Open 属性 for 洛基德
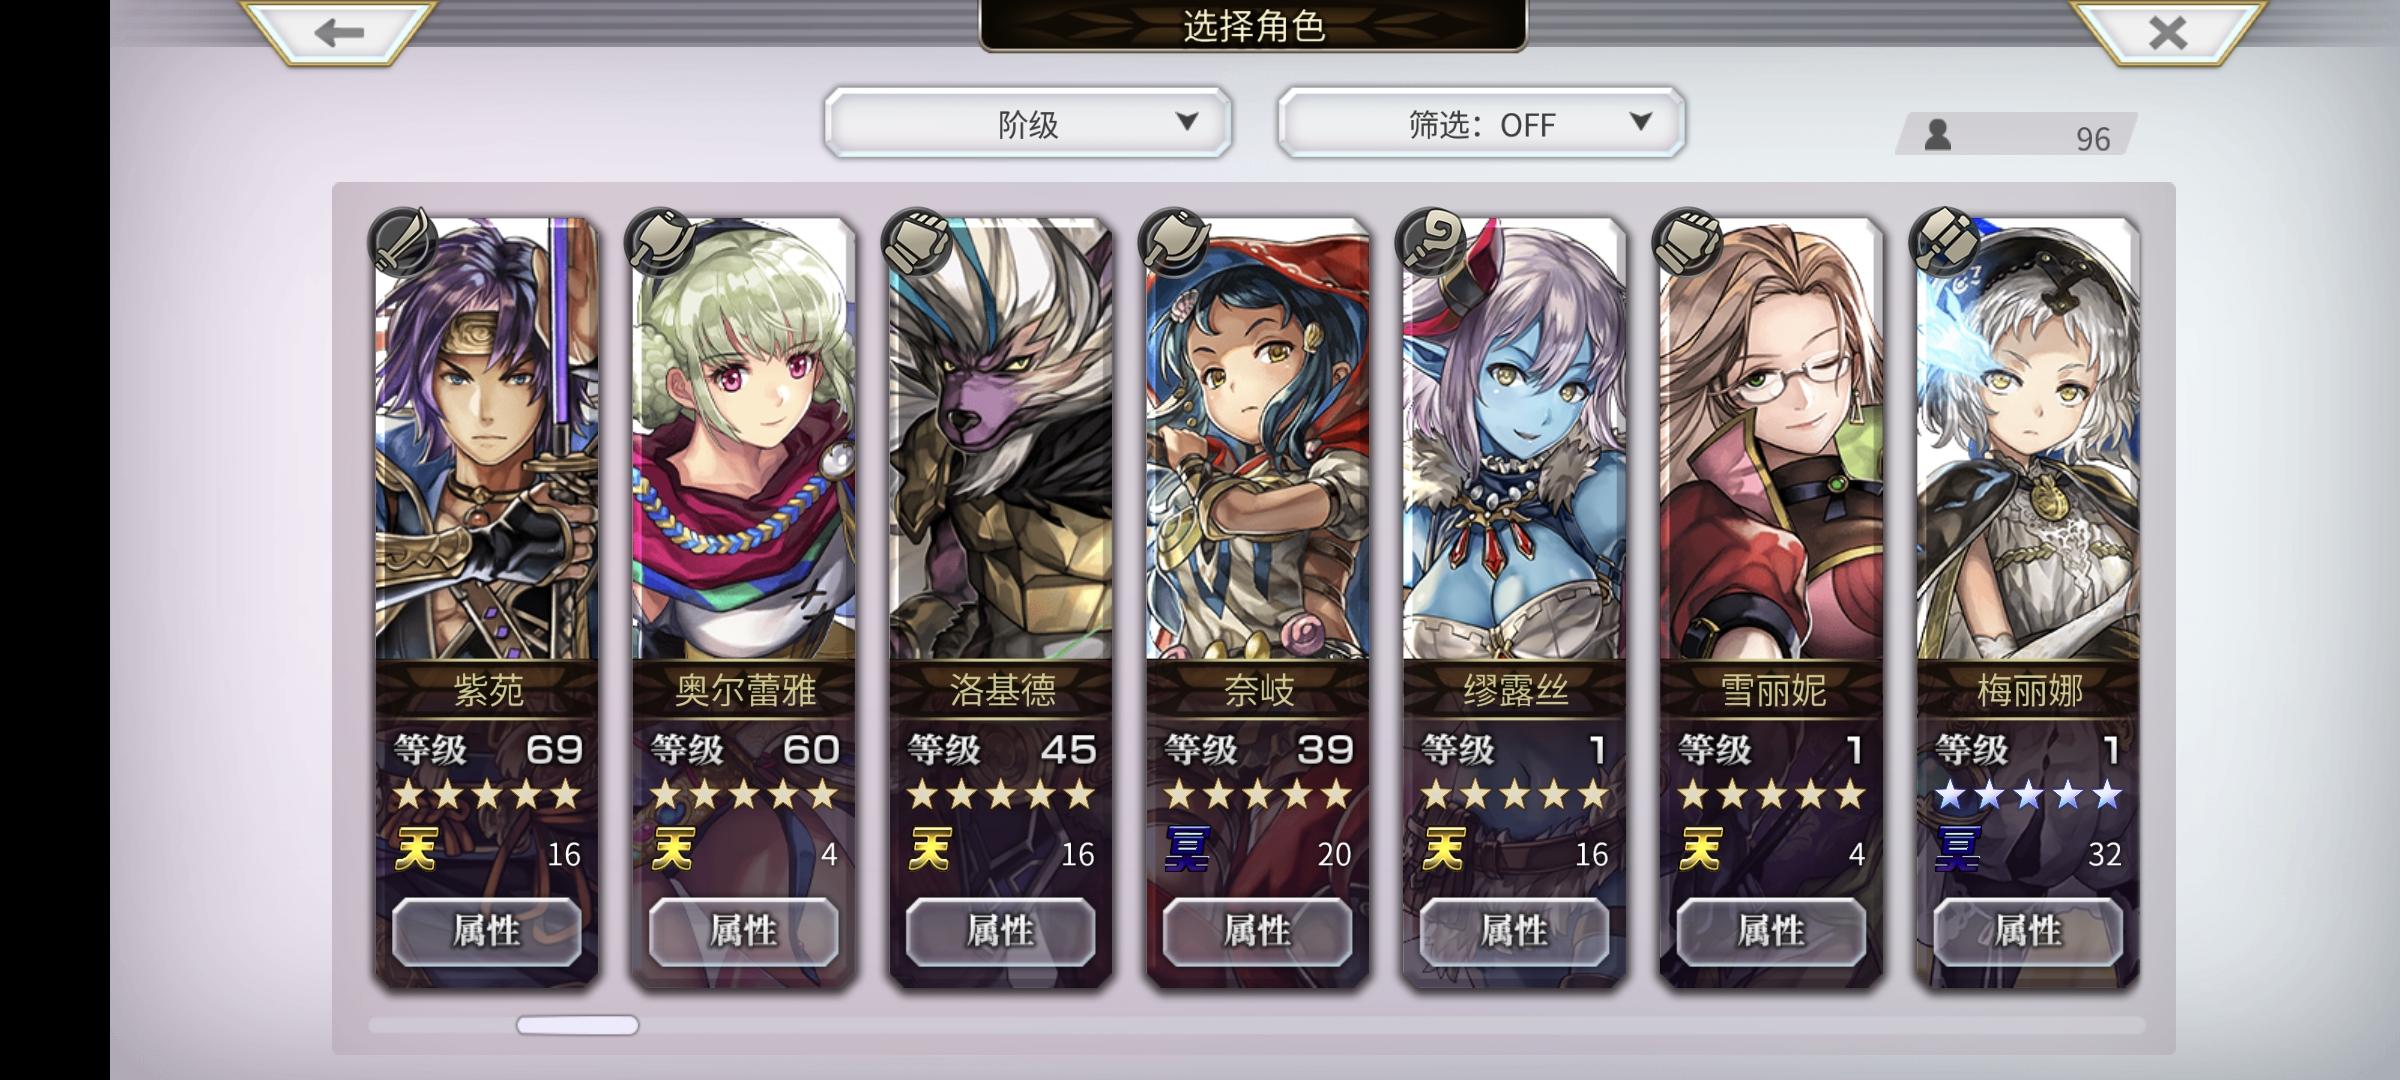 pyautogui.click(x=1001, y=931)
